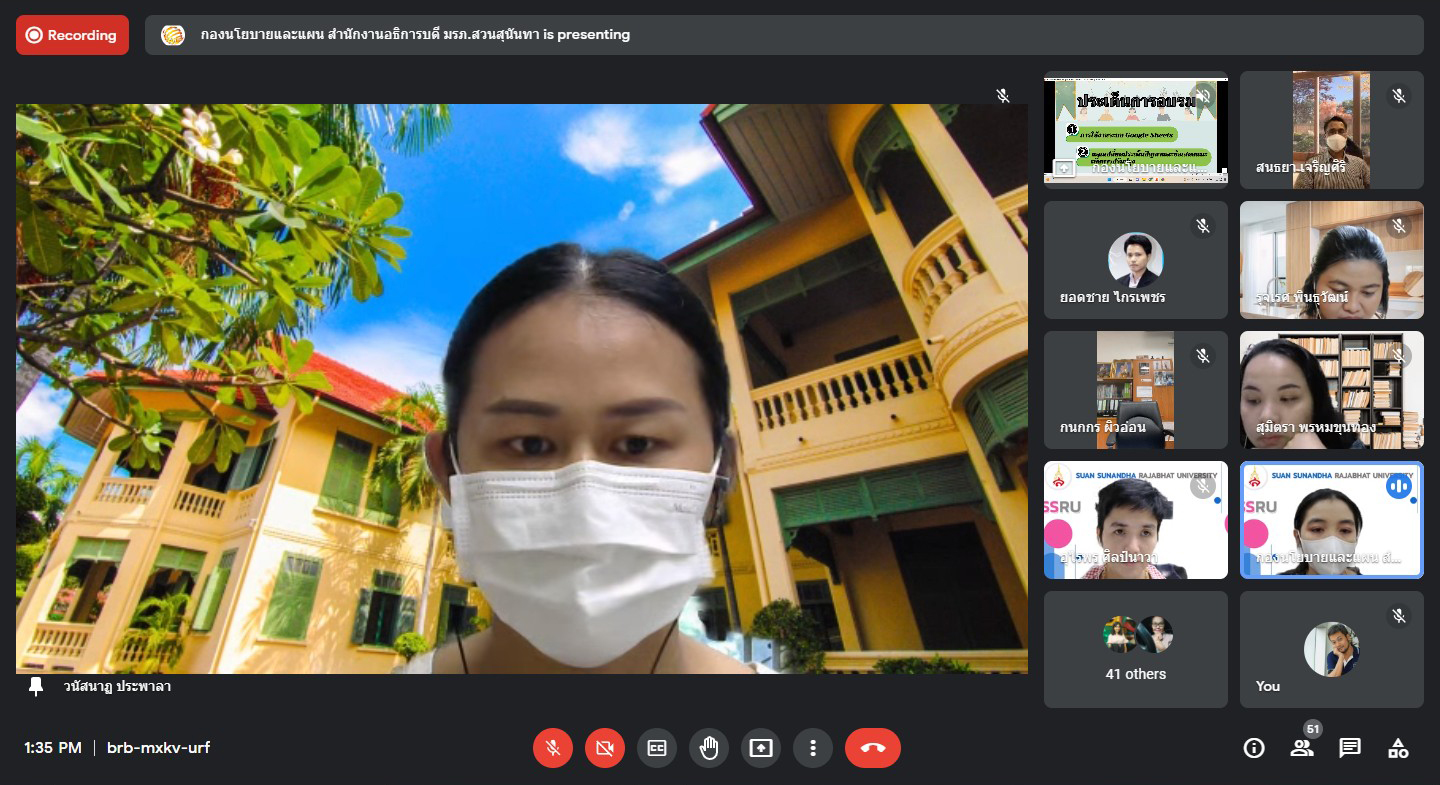Unpin the main video using pin icon
Viewport: 1440px width, 785px height.
tap(37, 686)
